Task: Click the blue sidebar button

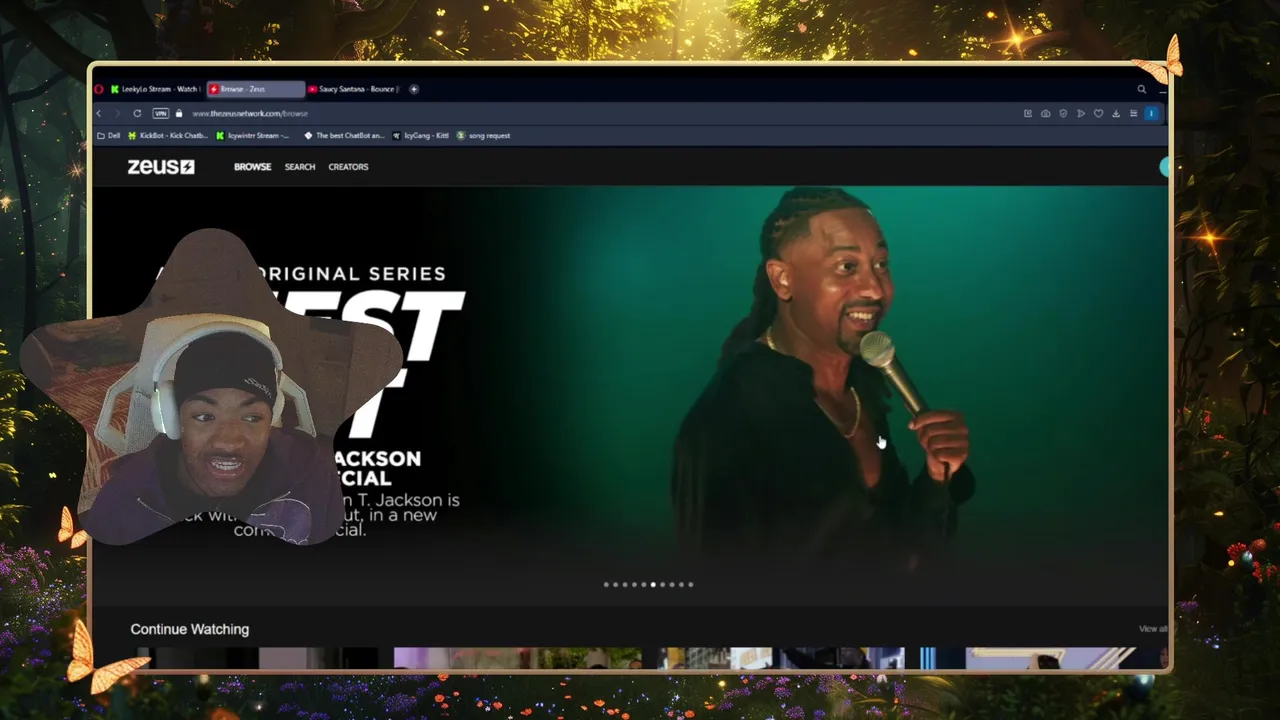Action: pos(1151,113)
